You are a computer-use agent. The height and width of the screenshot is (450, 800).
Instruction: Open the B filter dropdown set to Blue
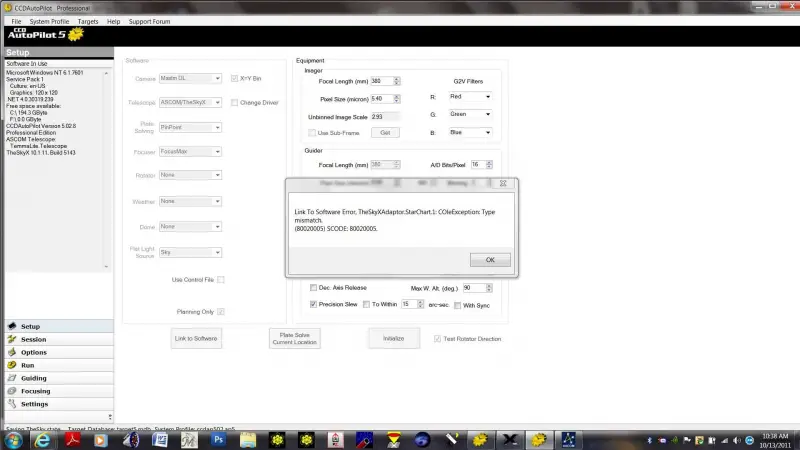470,132
